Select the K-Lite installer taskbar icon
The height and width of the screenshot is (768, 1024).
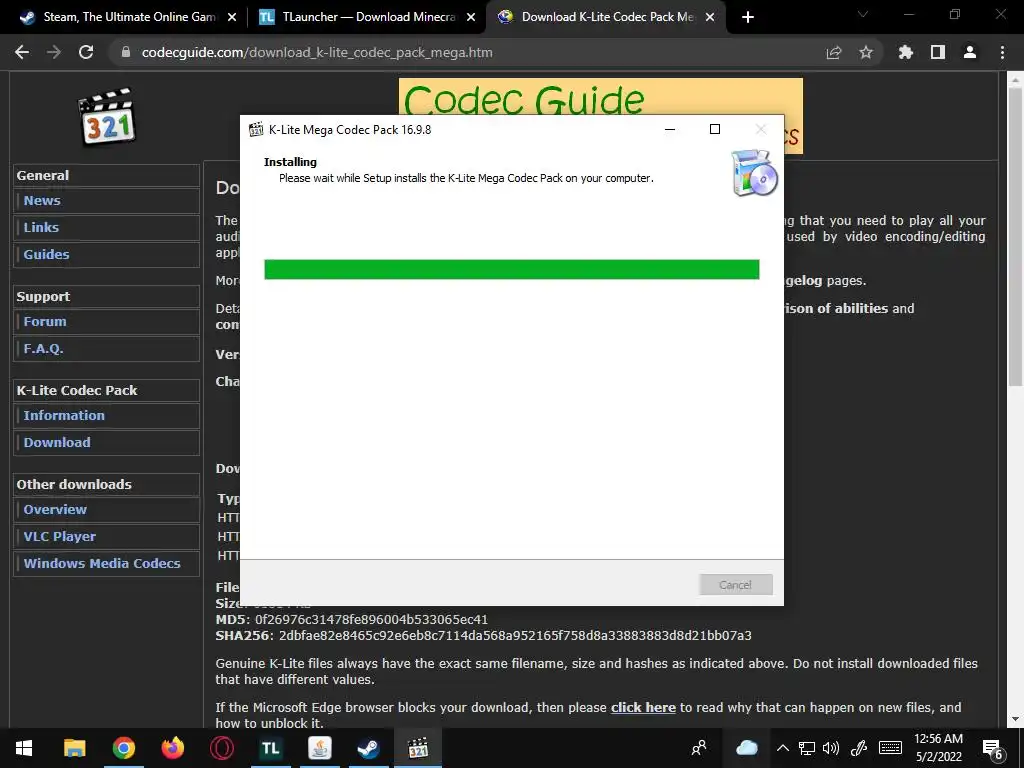click(x=417, y=748)
